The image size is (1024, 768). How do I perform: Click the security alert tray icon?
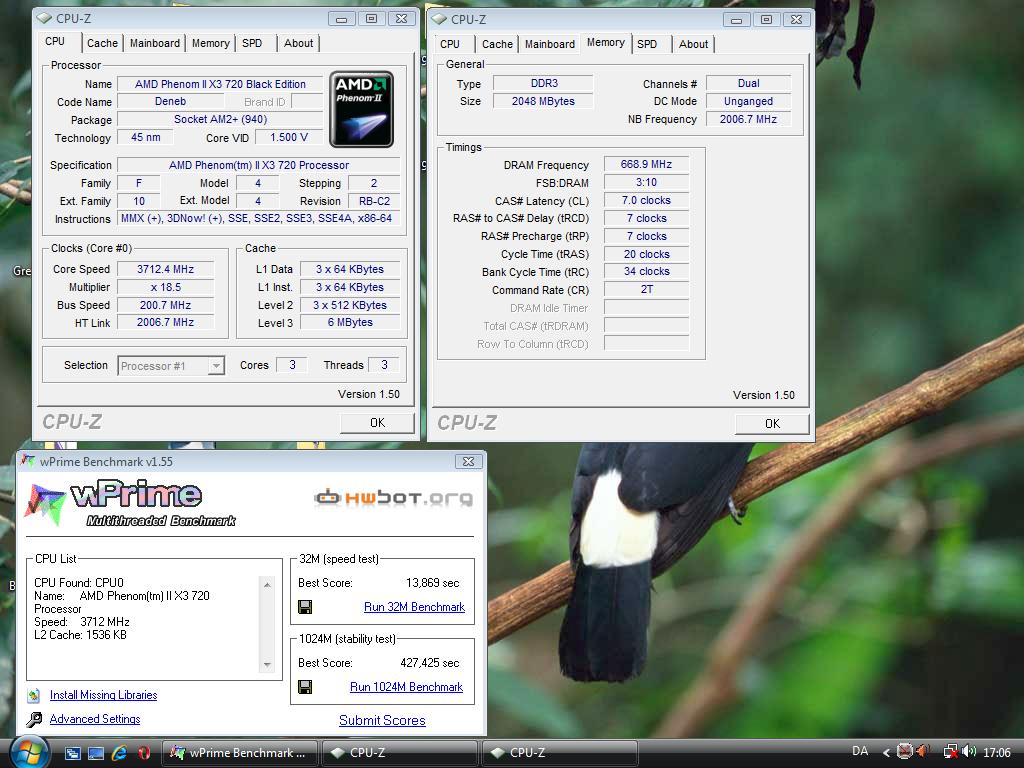coord(905,752)
